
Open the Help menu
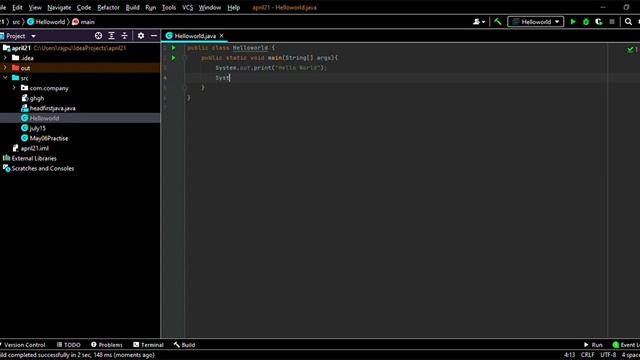point(233,7)
